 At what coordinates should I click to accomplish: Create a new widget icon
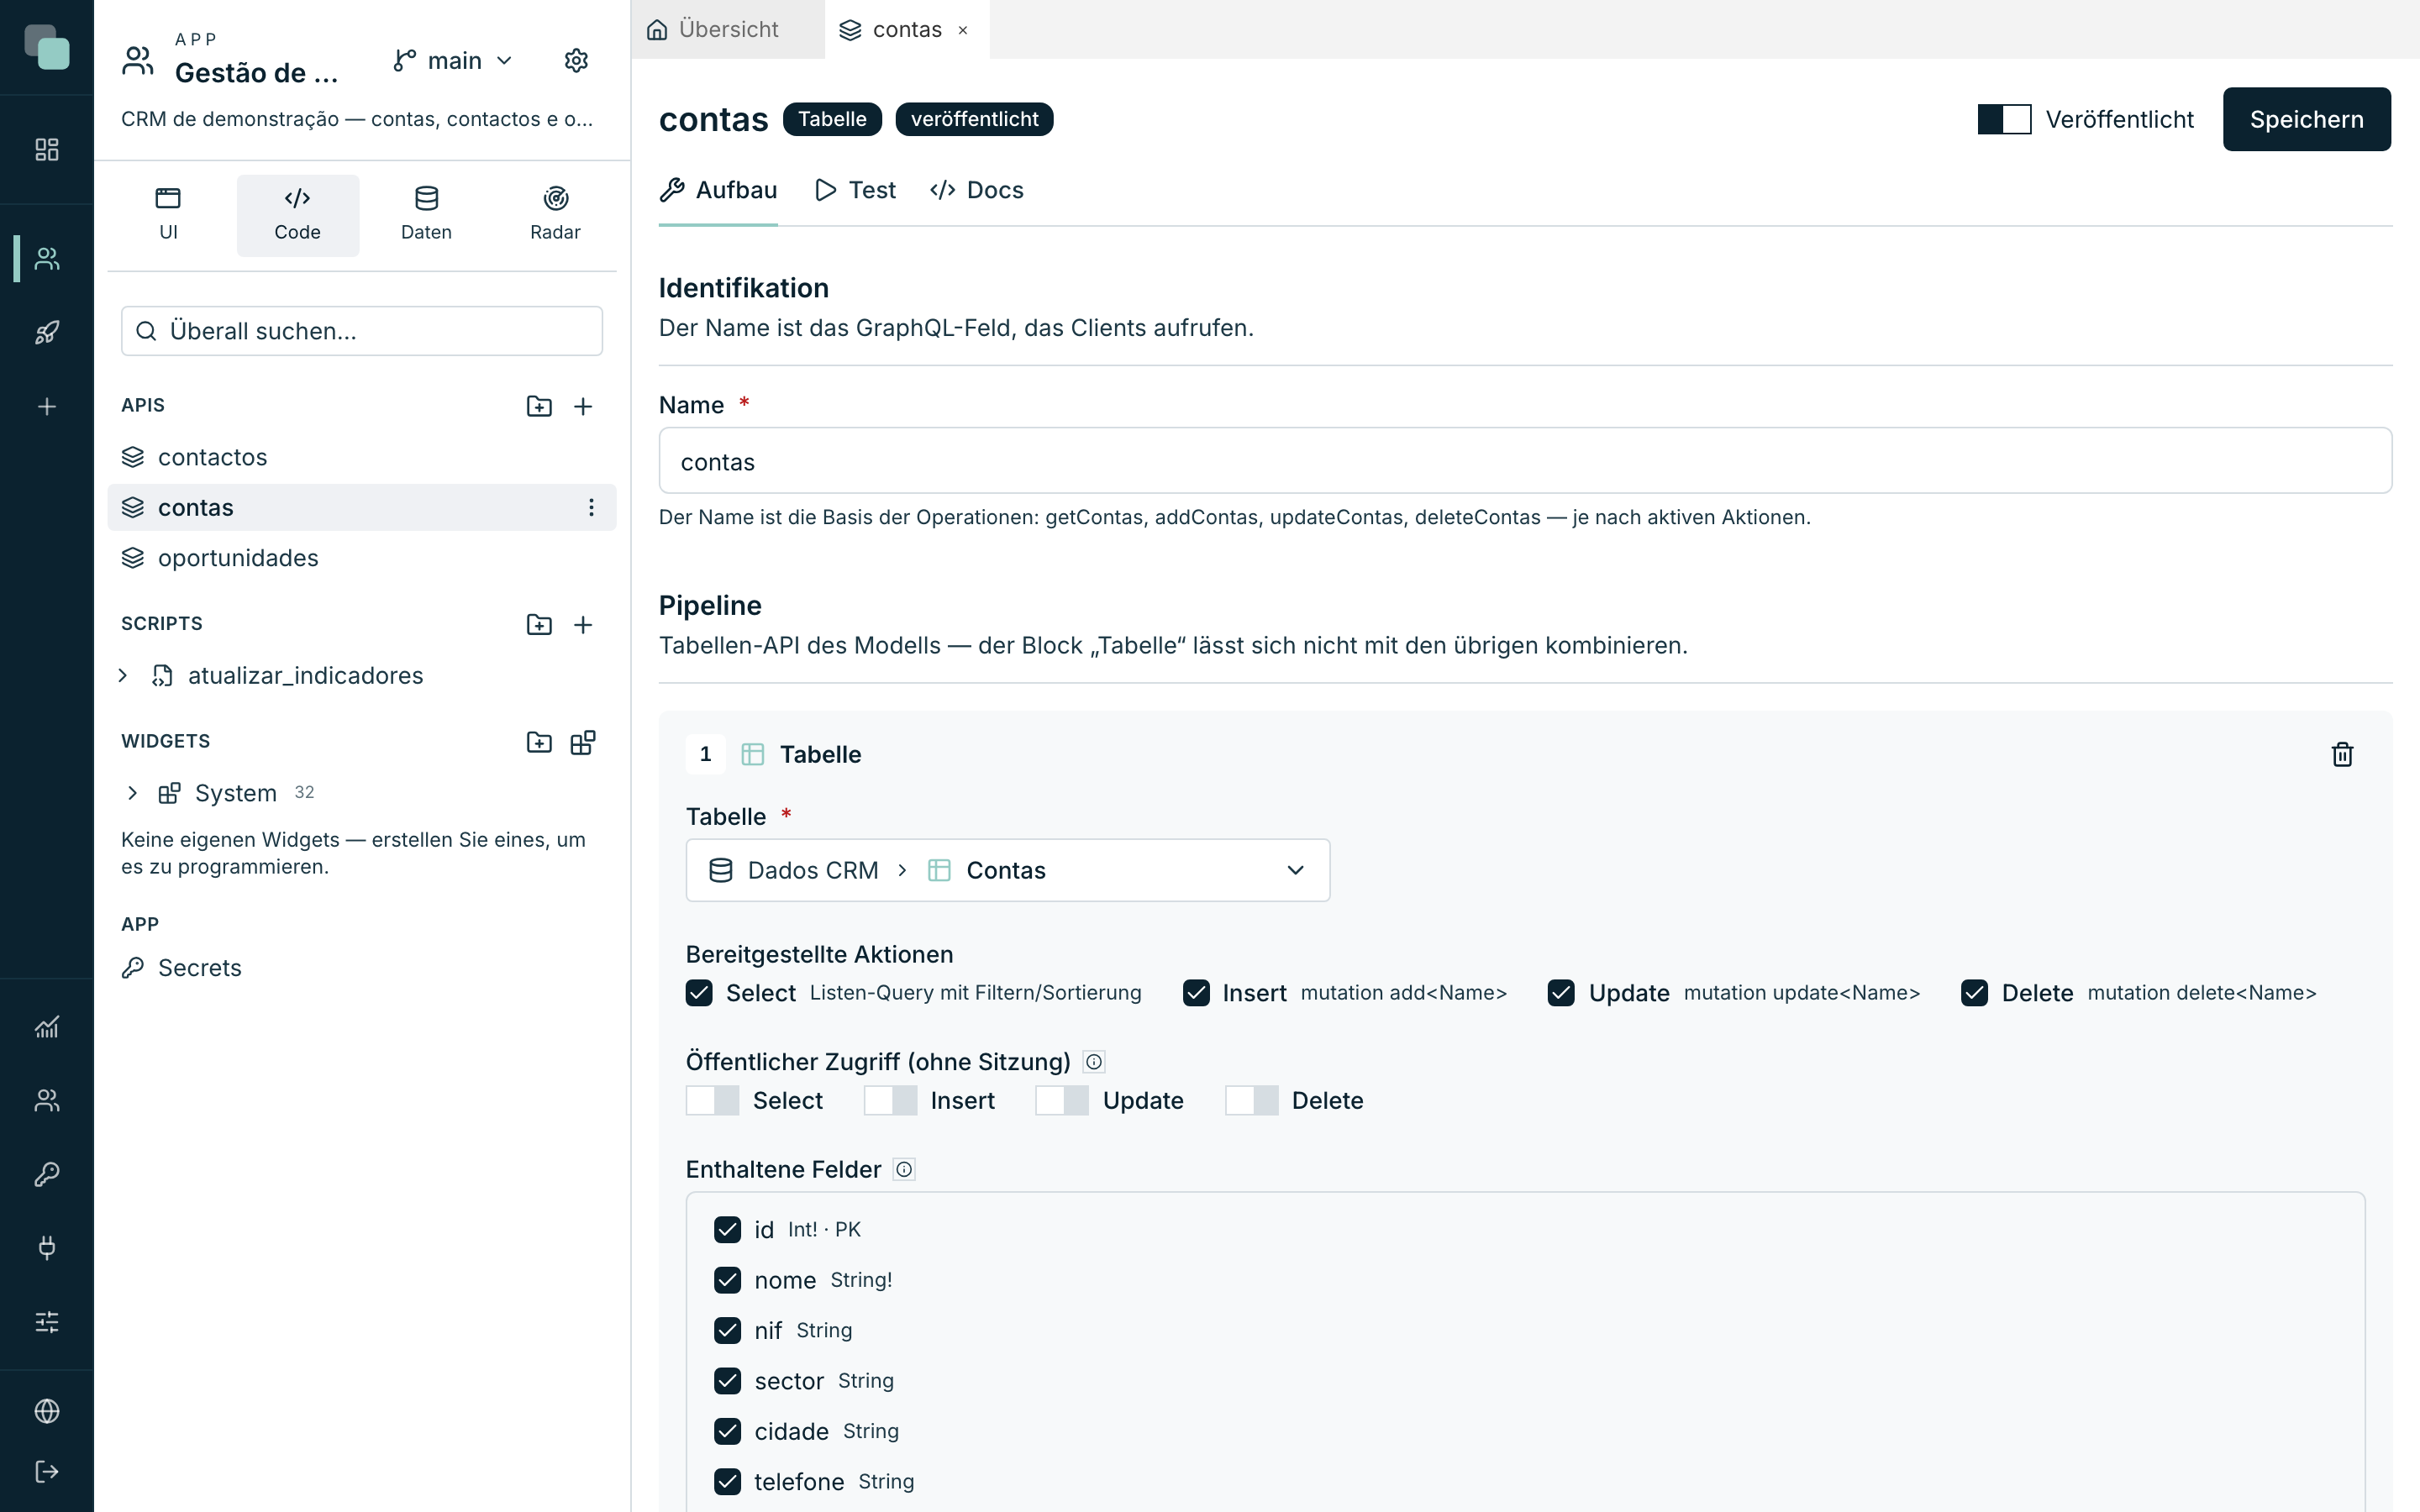[x=583, y=742]
